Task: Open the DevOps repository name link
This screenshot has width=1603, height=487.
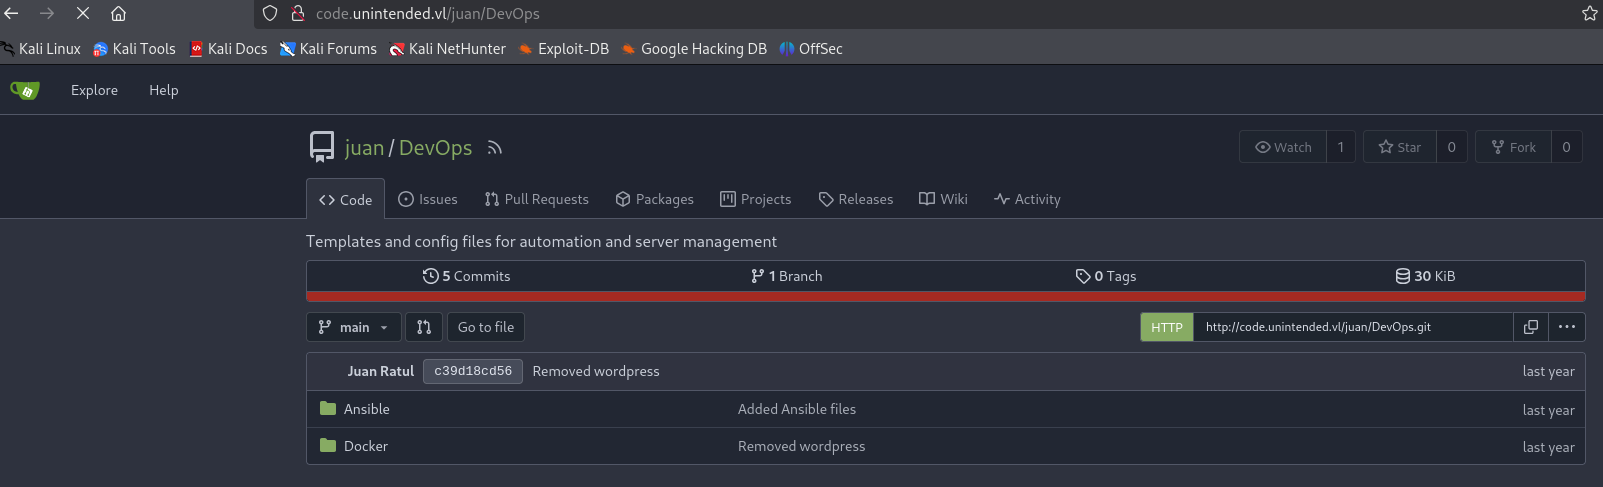Action: [x=435, y=148]
